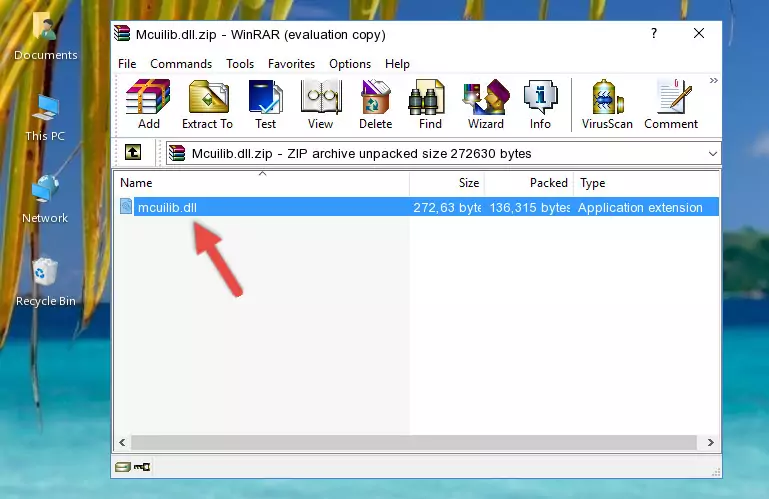The height and width of the screenshot is (499, 769).
Task: Select the mcuilib.dll file row
Action: [x=417, y=207]
